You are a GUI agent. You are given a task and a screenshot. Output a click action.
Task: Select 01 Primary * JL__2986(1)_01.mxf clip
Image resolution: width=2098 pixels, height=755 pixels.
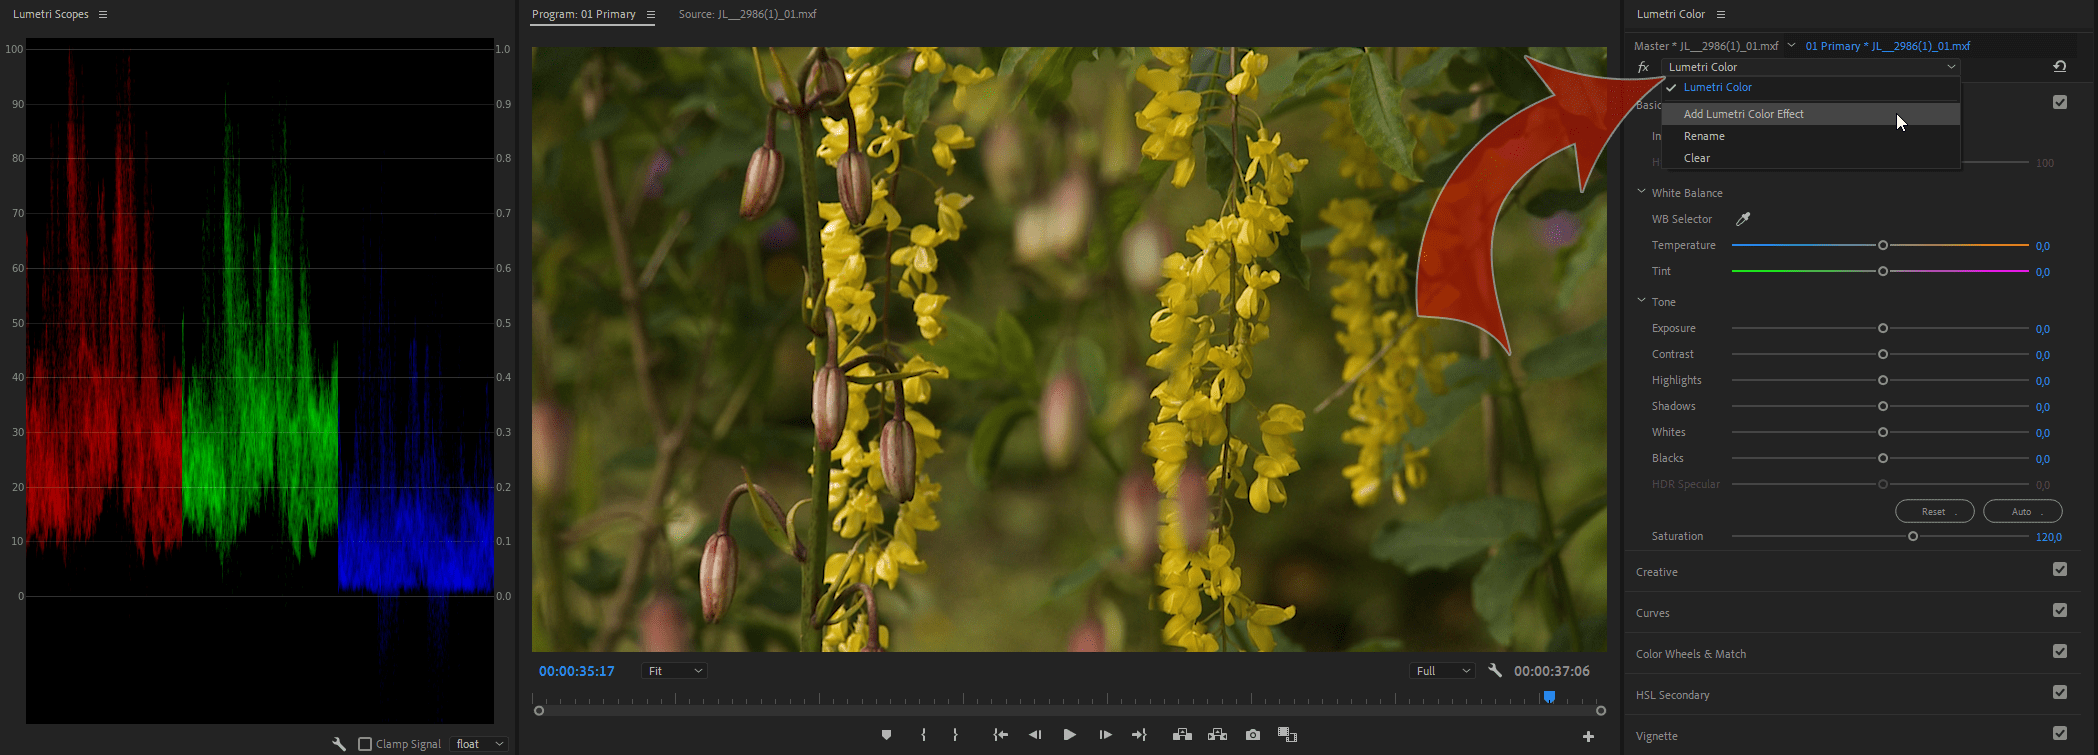point(1888,46)
